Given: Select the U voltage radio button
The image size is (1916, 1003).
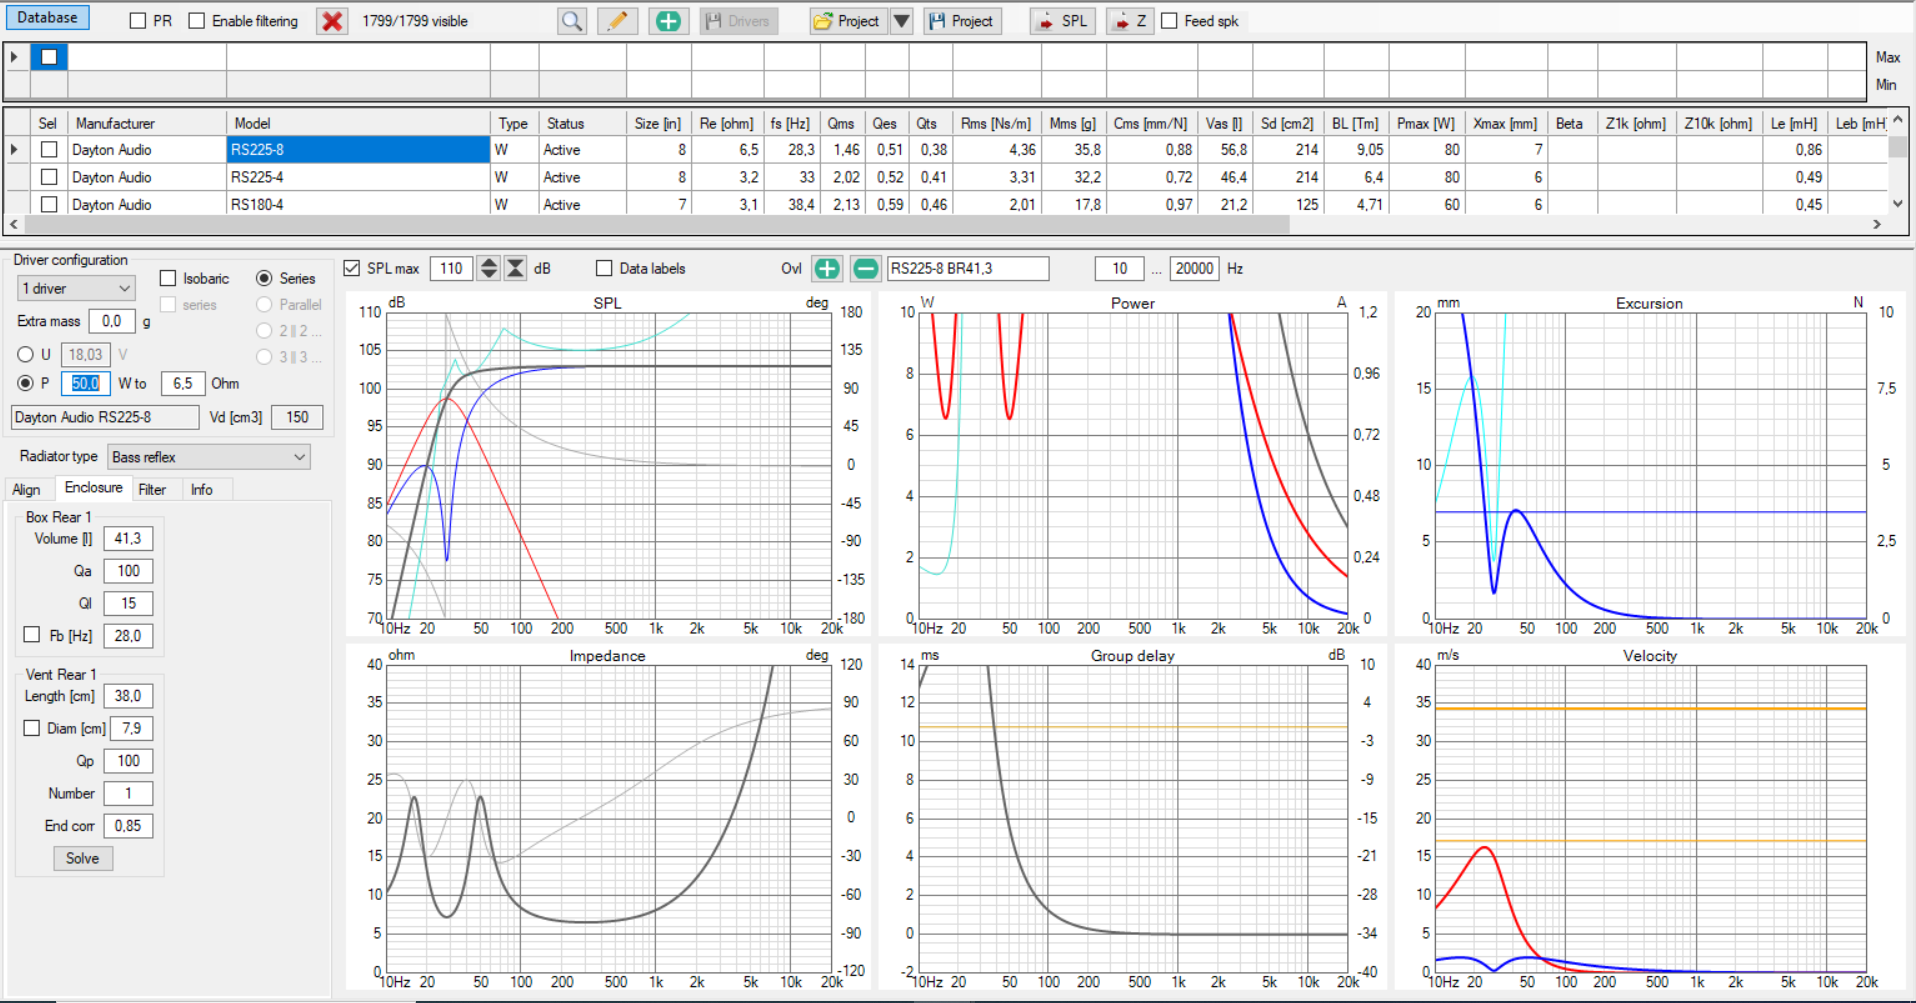Looking at the screenshot, I should pyautogui.click(x=26, y=354).
